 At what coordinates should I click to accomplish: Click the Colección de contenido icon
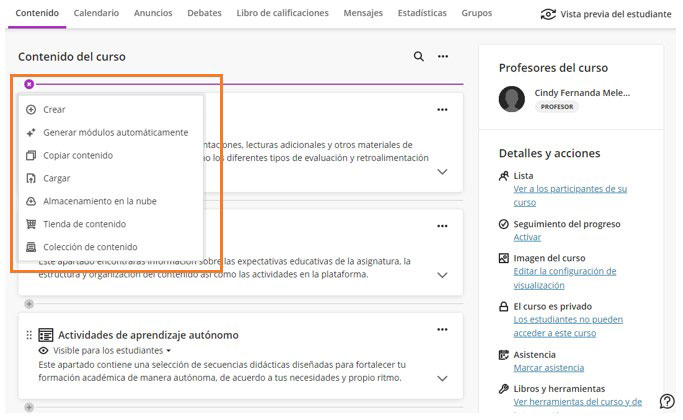(x=31, y=247)
